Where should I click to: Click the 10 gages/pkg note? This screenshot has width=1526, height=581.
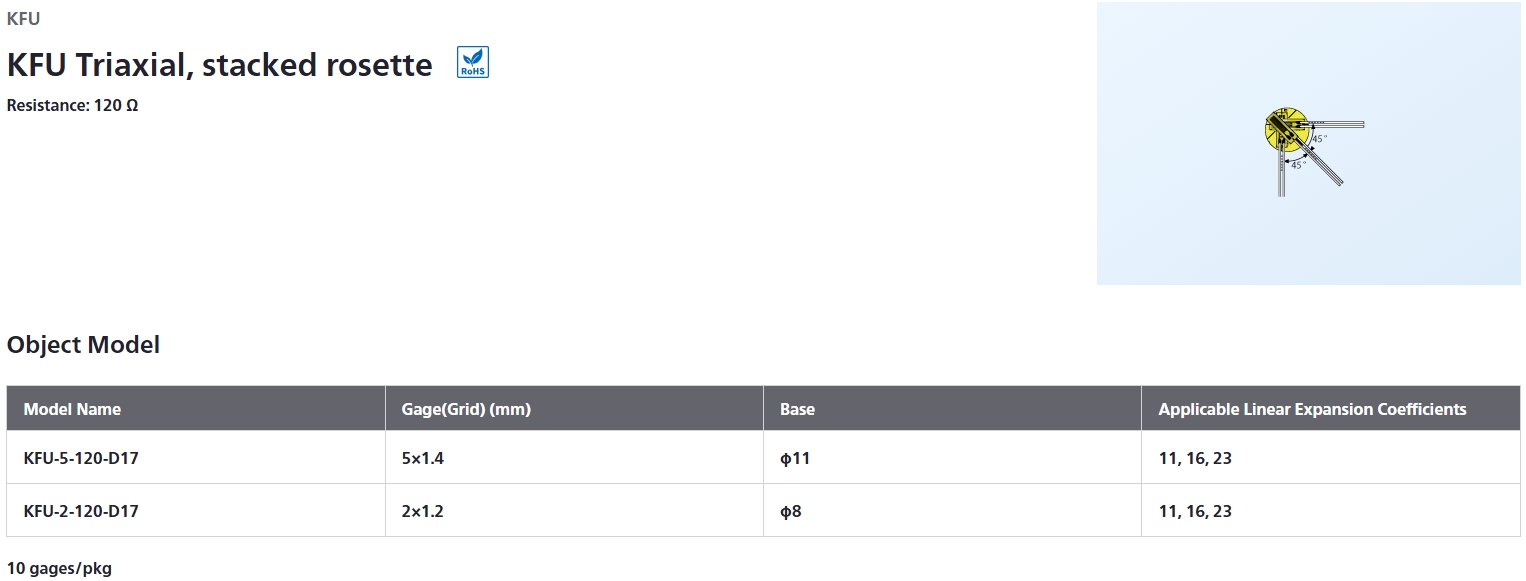pos(59,569)
